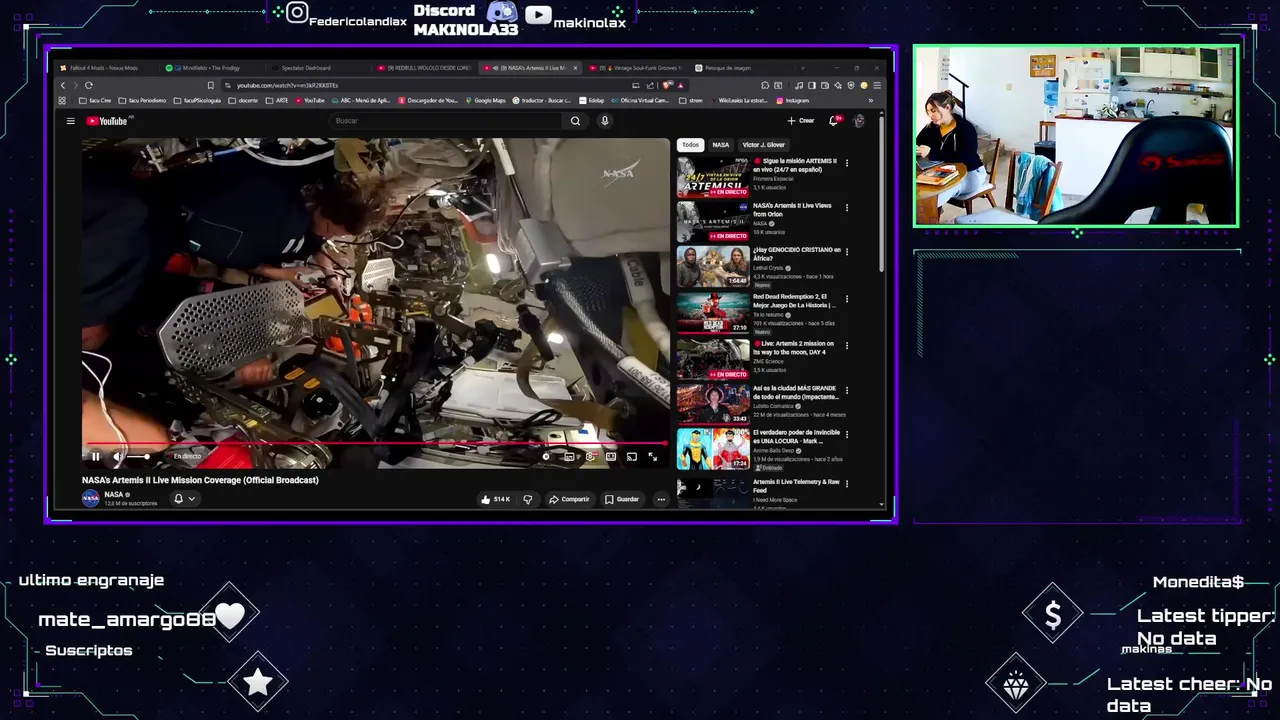
Task: Like the video with 514 K likes
Action: 496,499
